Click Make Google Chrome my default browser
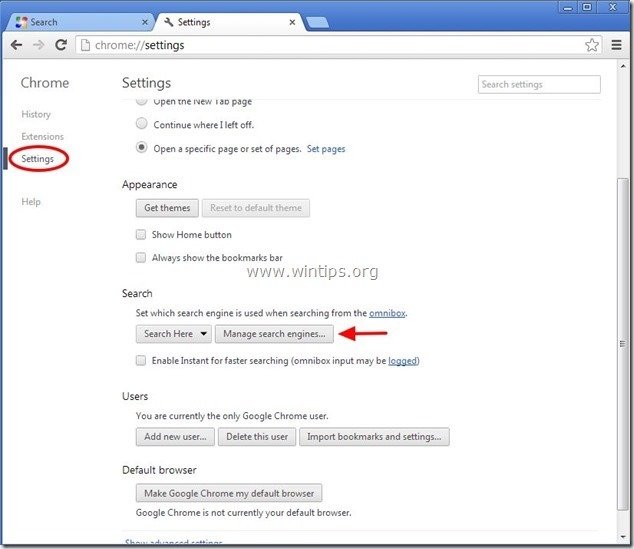Image resolution: width=634 pixels, height=549 pixels. click(x=229, y=493)
